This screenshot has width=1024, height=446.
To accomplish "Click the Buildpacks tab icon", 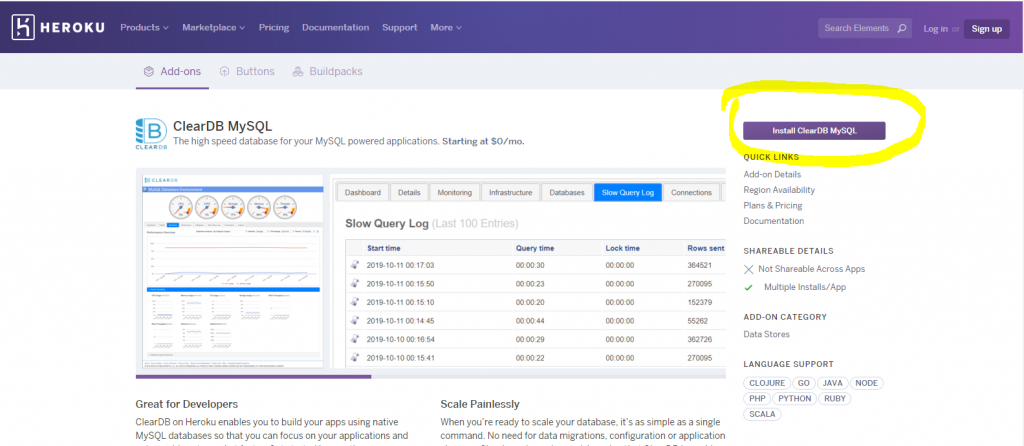I will [x=298, y=71].
